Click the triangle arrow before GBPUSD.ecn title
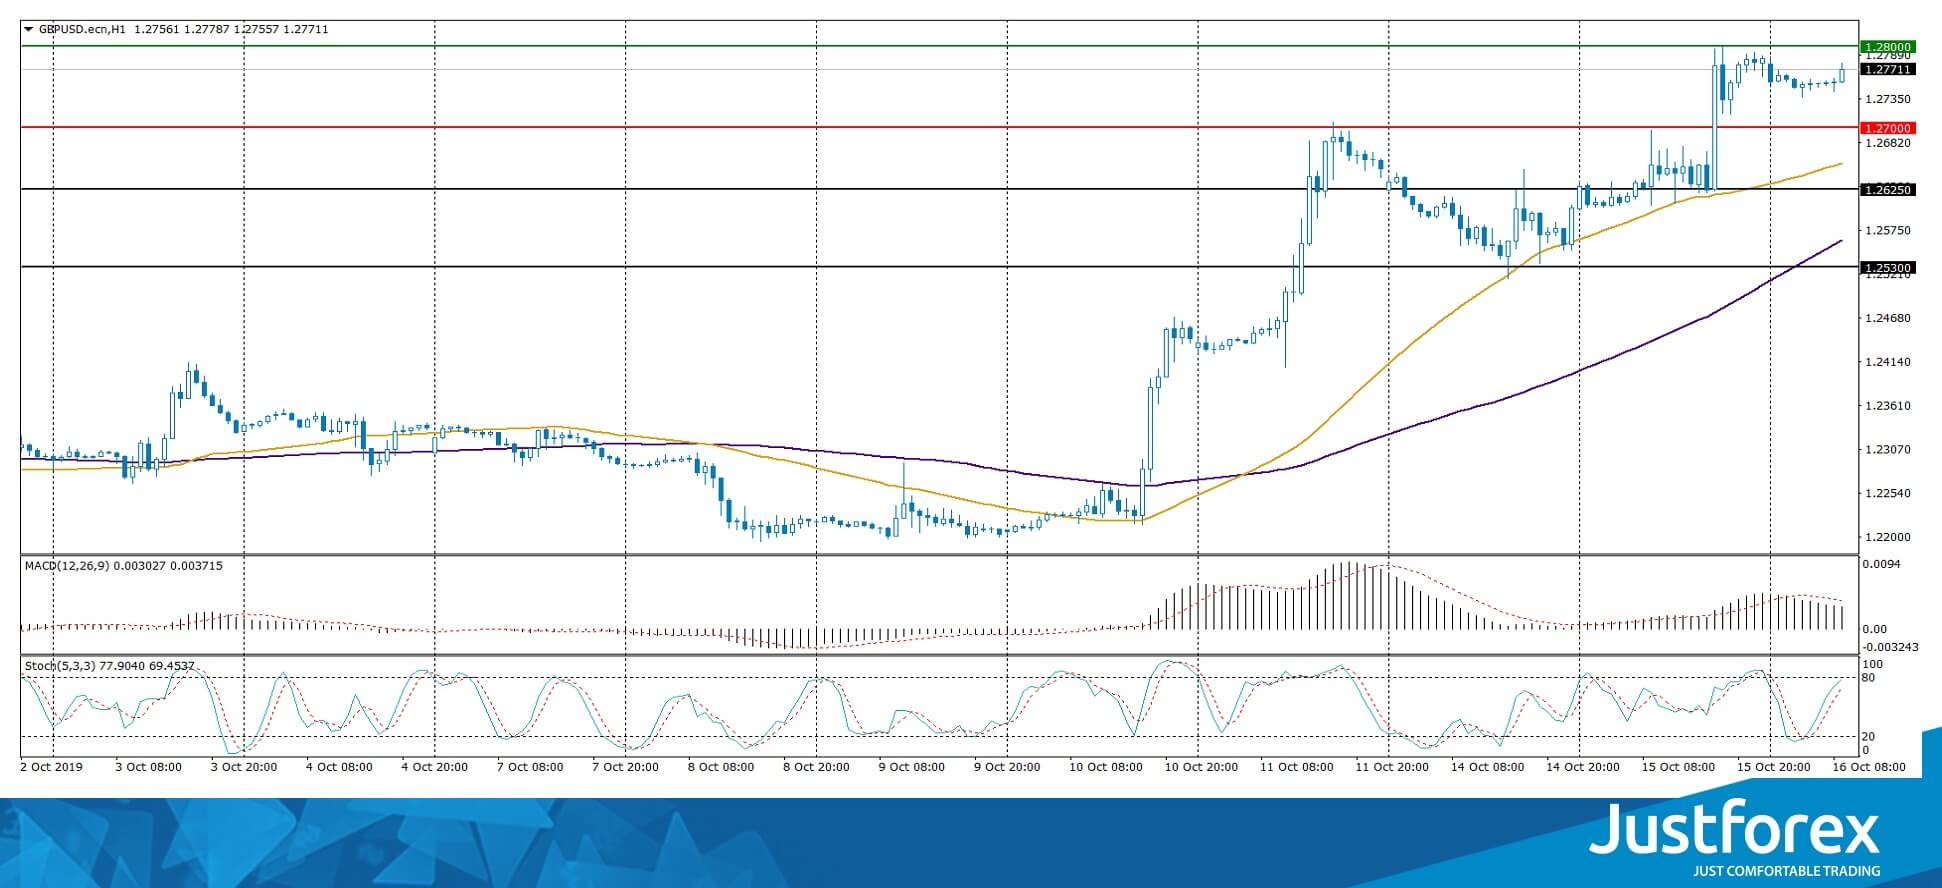Viewport: 1942px width, 888px height. (x=28, y=29)
